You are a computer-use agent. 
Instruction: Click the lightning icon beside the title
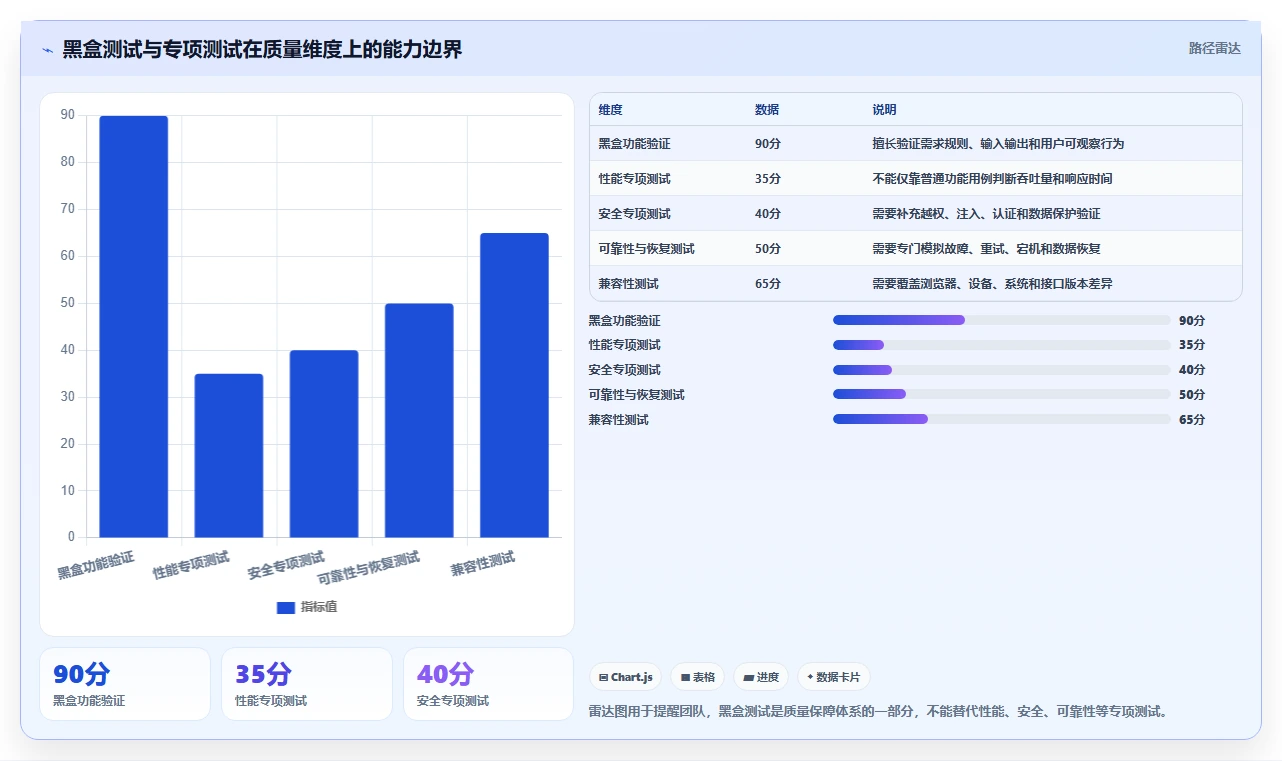click(x=47, y=50)
